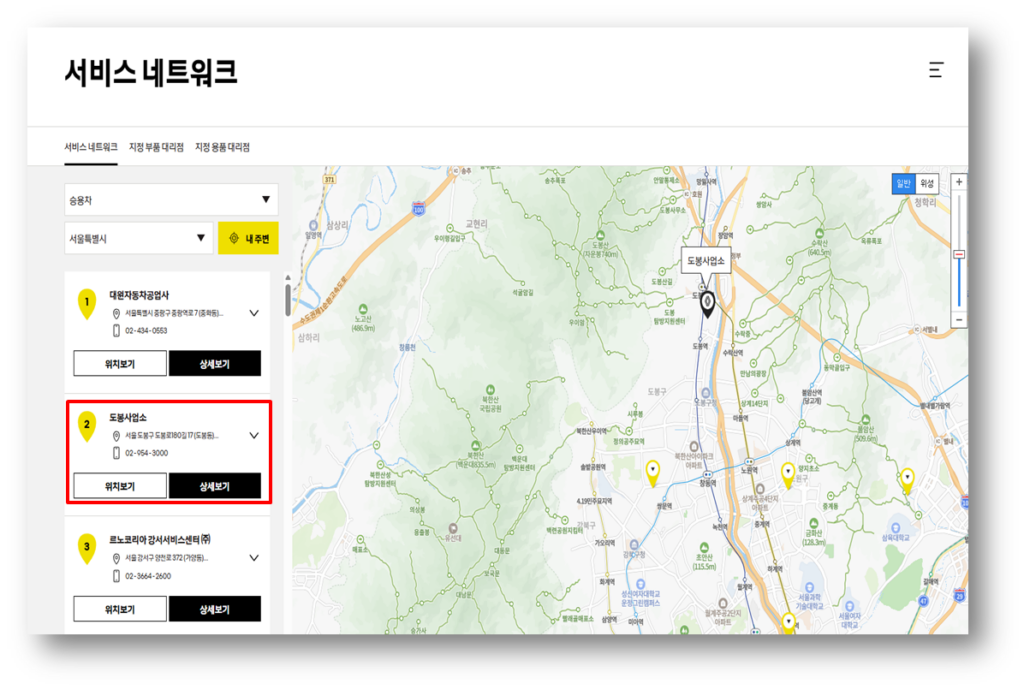This screenshot has height=690, width=1024.
Task: Expand the chevron on the 도봉사업소 list entry
Action: pyautogui.click(x=255, y=435)
